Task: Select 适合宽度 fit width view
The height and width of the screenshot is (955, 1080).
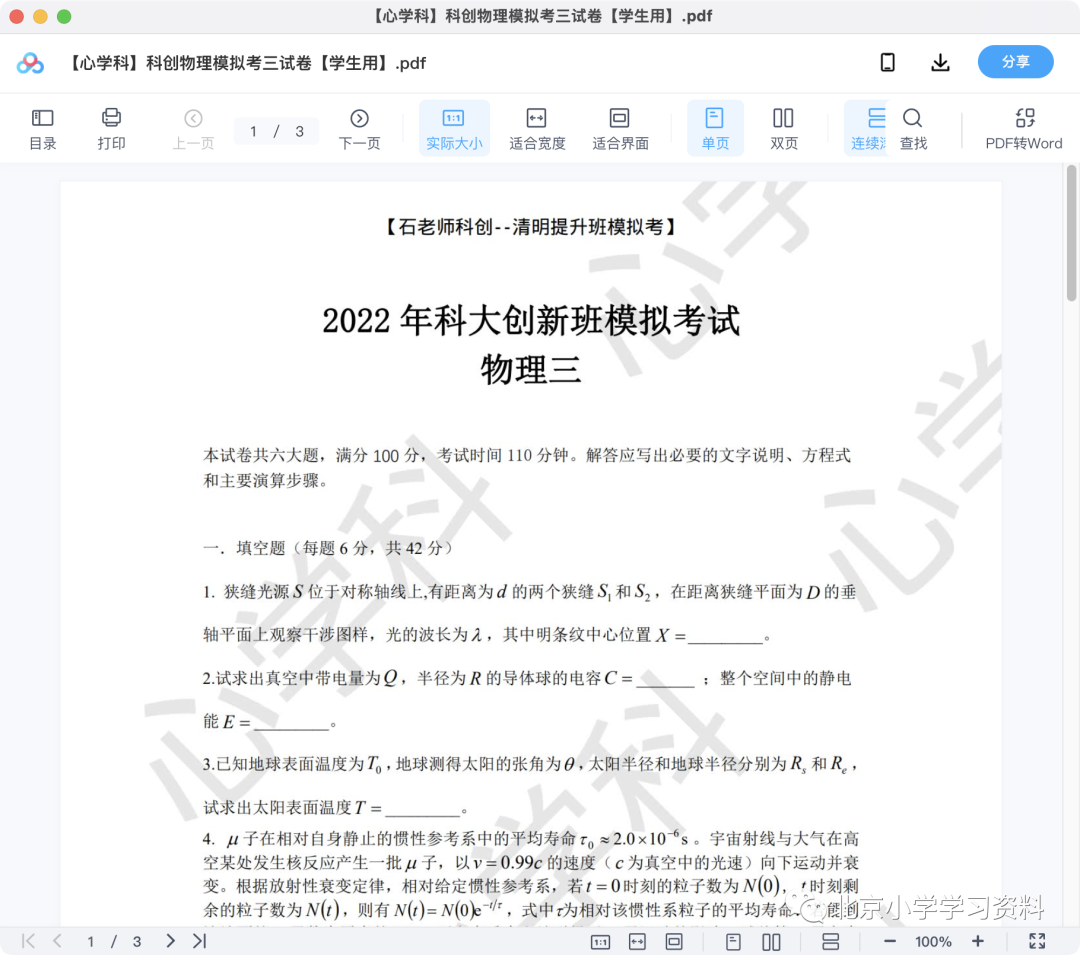Action: click(x=537, y=128)
